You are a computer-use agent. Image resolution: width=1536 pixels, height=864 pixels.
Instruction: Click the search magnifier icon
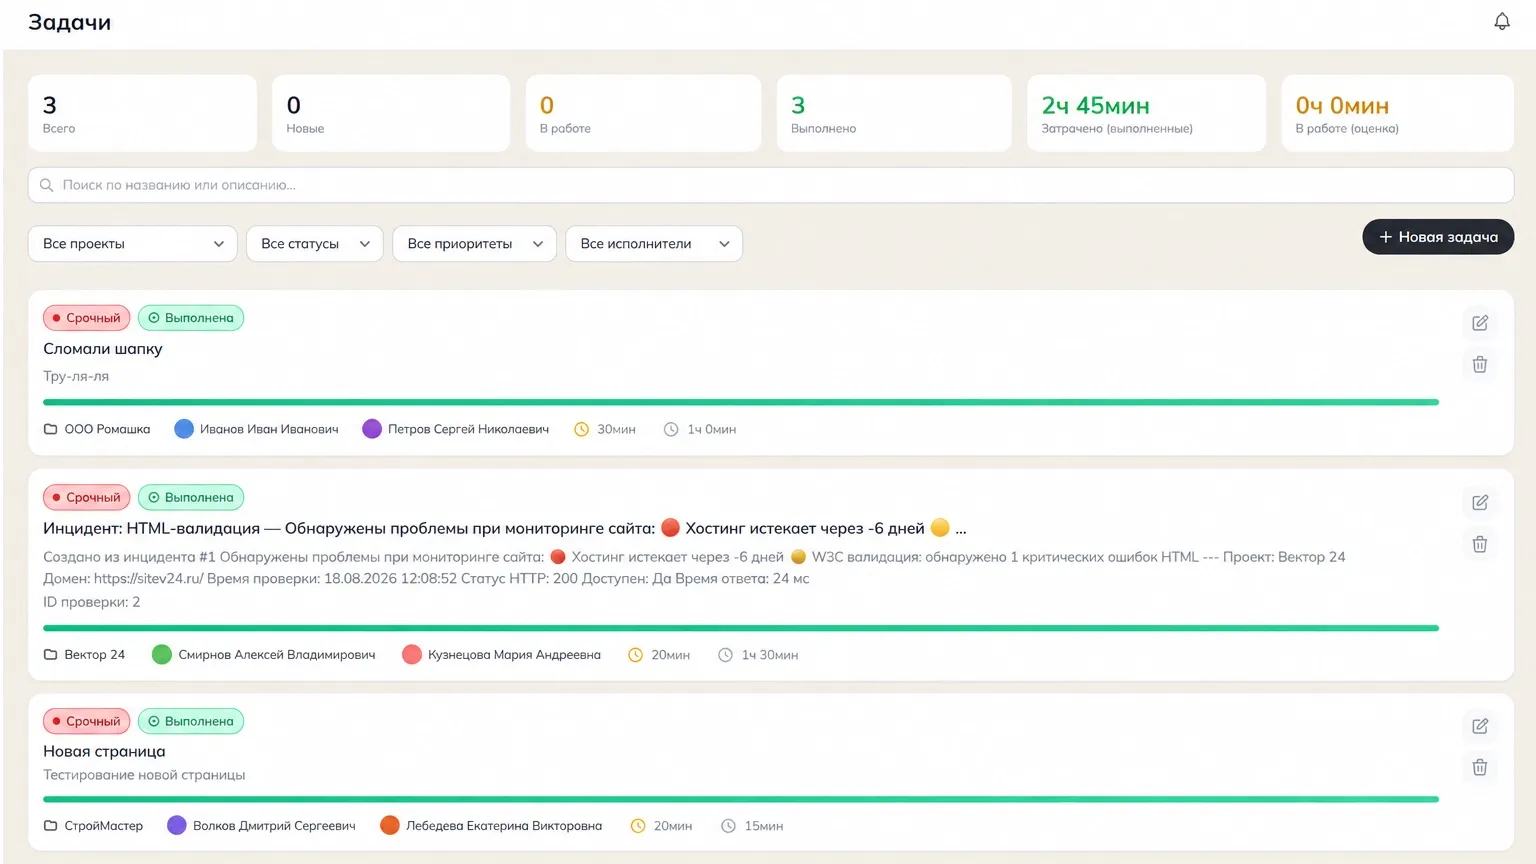[x=46, y=185]
